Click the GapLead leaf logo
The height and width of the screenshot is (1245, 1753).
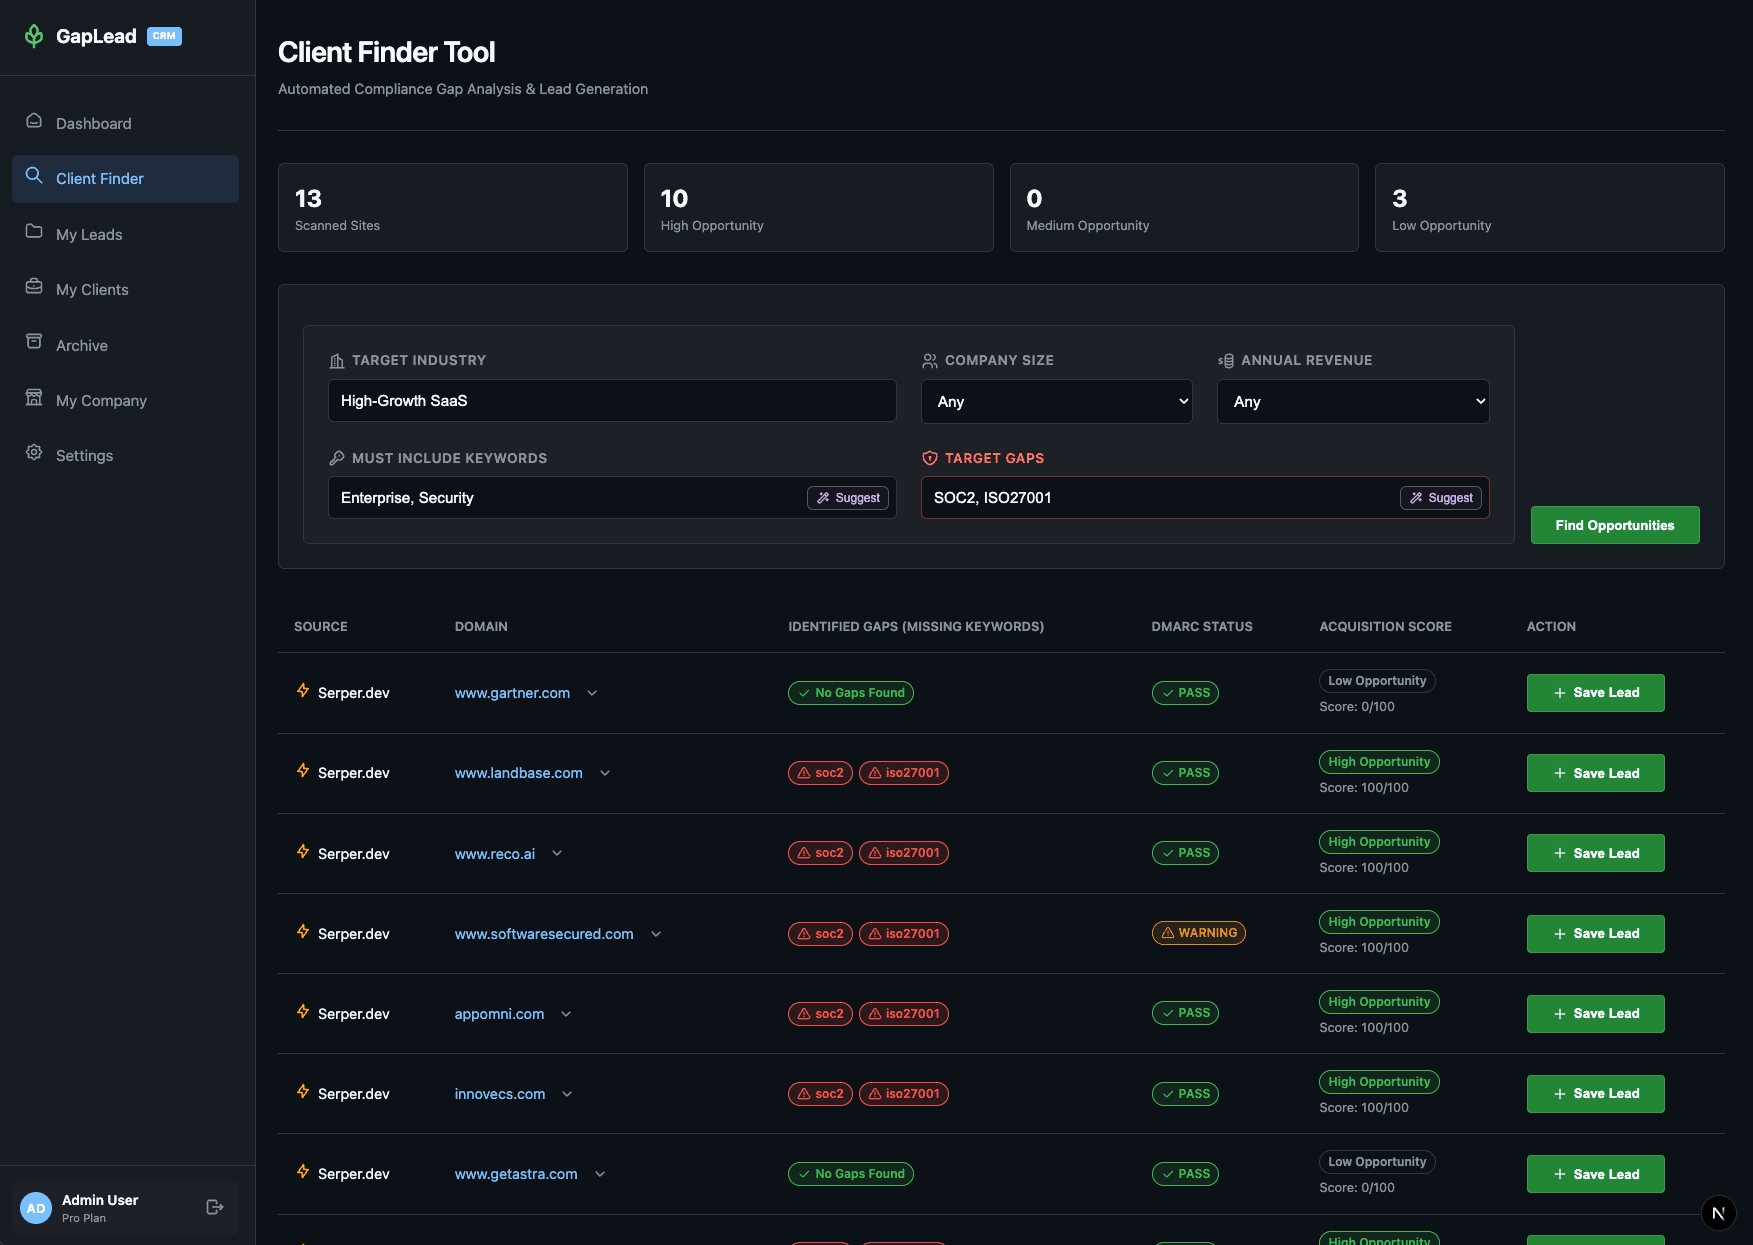(34, 35)
